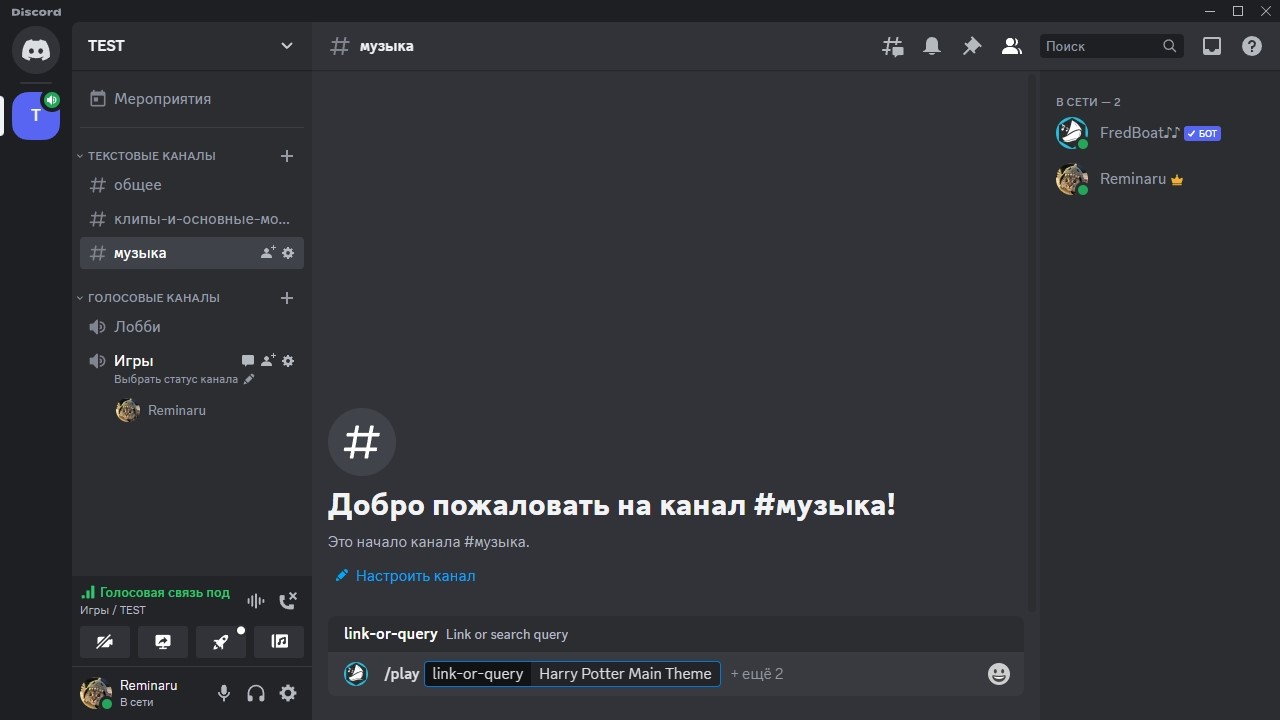Open the help page
The height and width of the screenshot is (720, 1280).
(x=1252, y=46)
